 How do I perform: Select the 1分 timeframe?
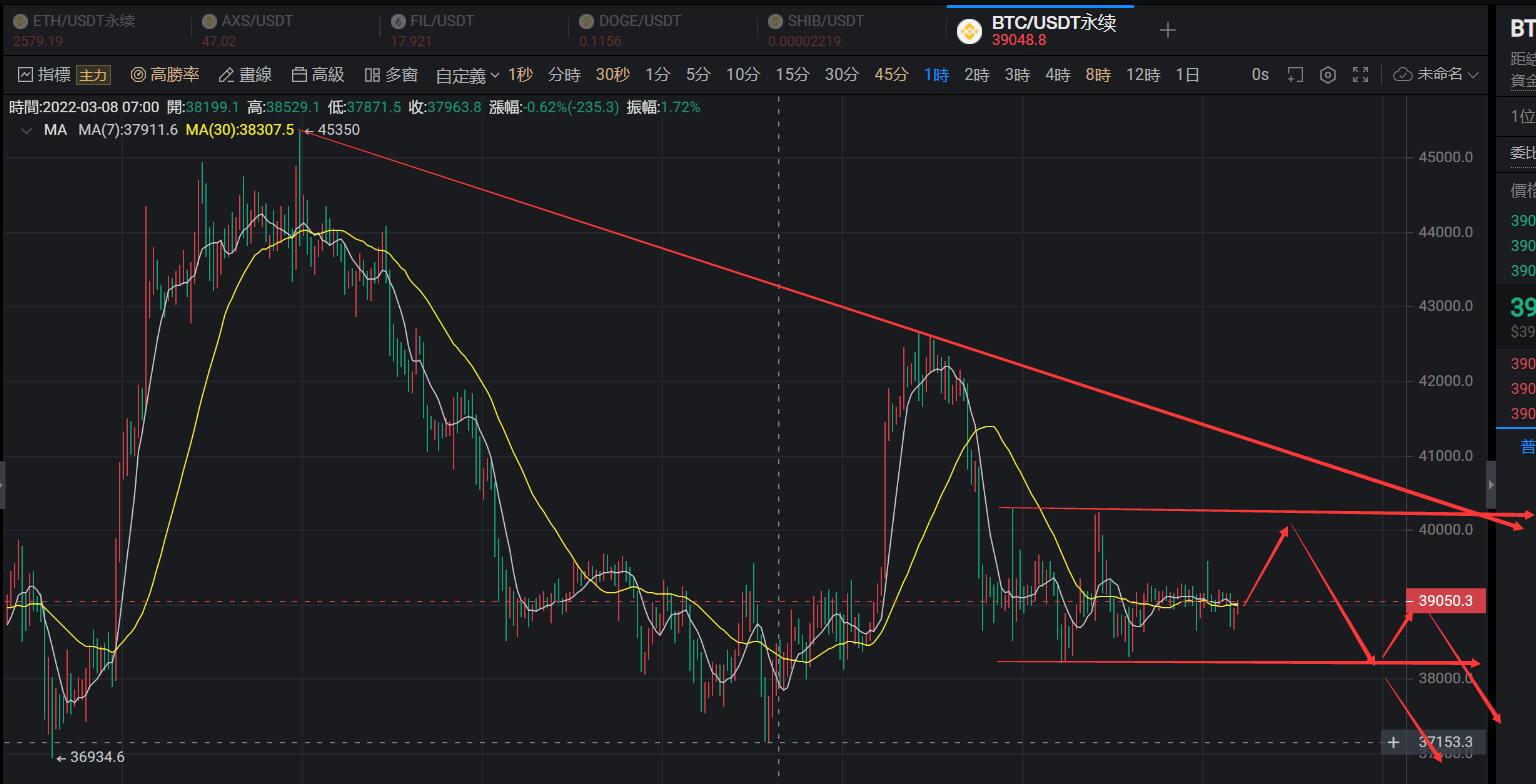657,75
